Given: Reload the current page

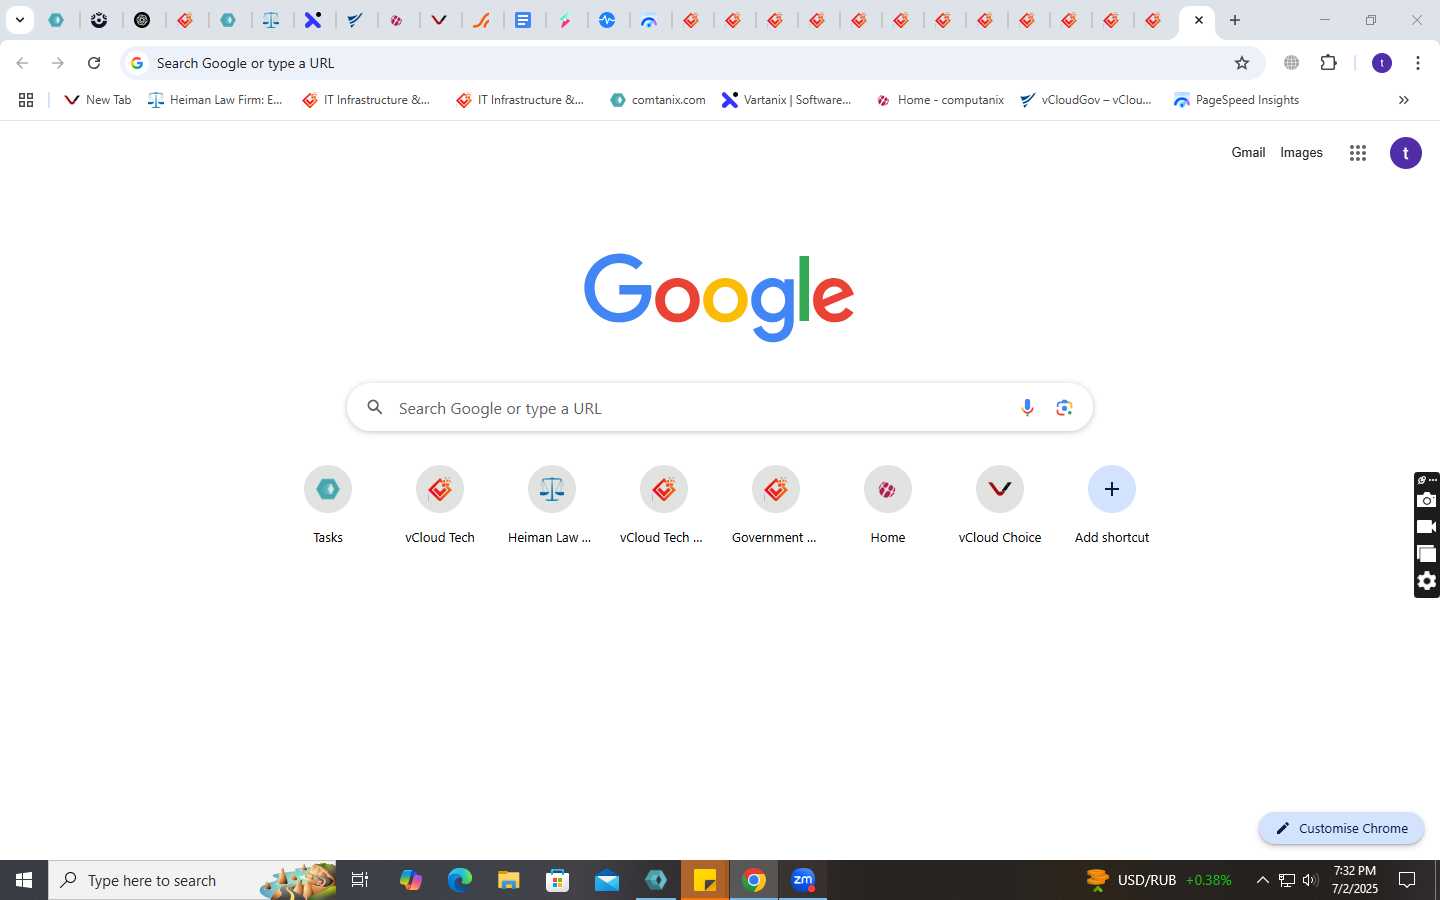Looking at the screenshot, I should [94, 63].
